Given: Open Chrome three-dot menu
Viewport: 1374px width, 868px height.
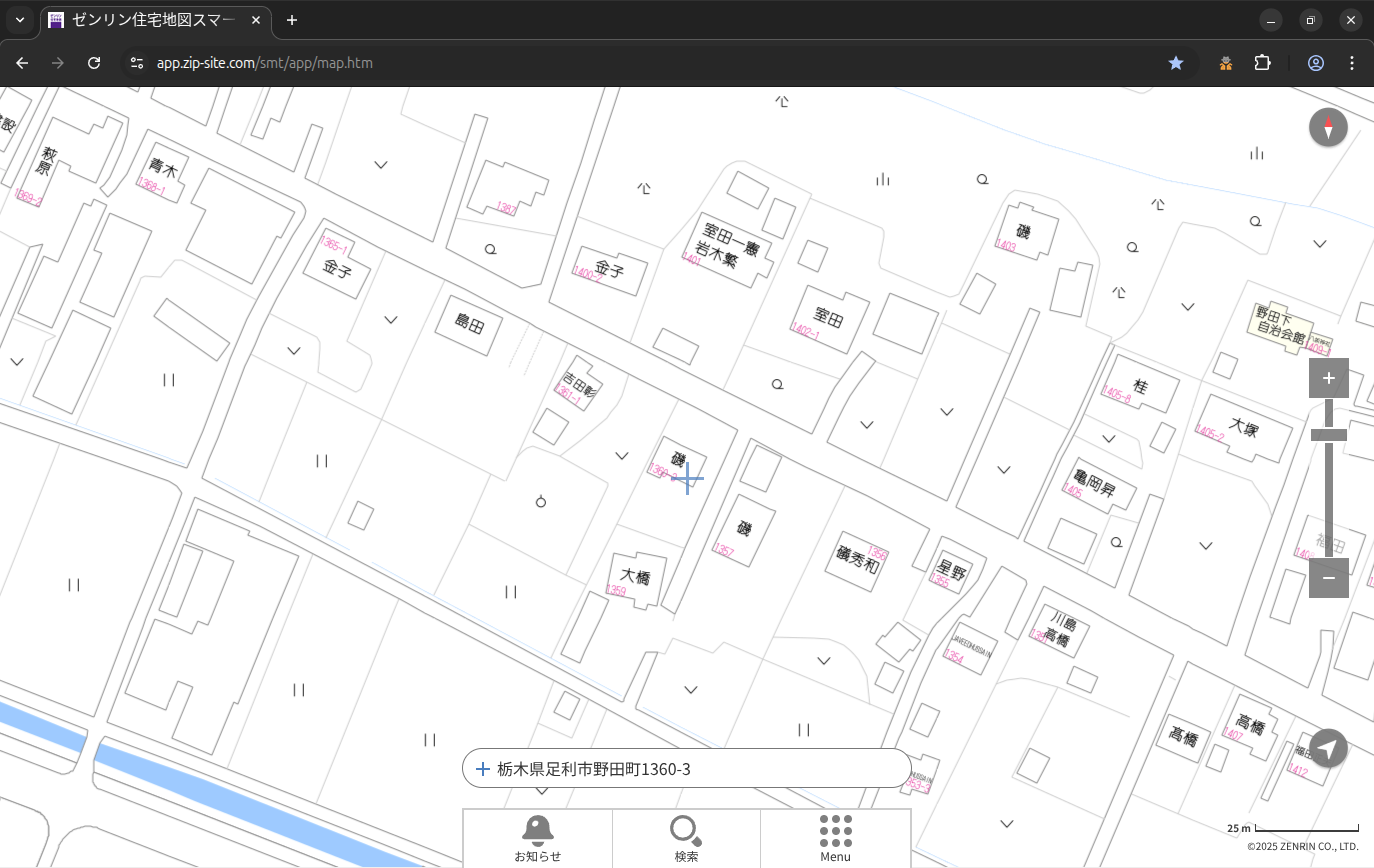Looking at the screenshot, I should (x=1352, y=63).
